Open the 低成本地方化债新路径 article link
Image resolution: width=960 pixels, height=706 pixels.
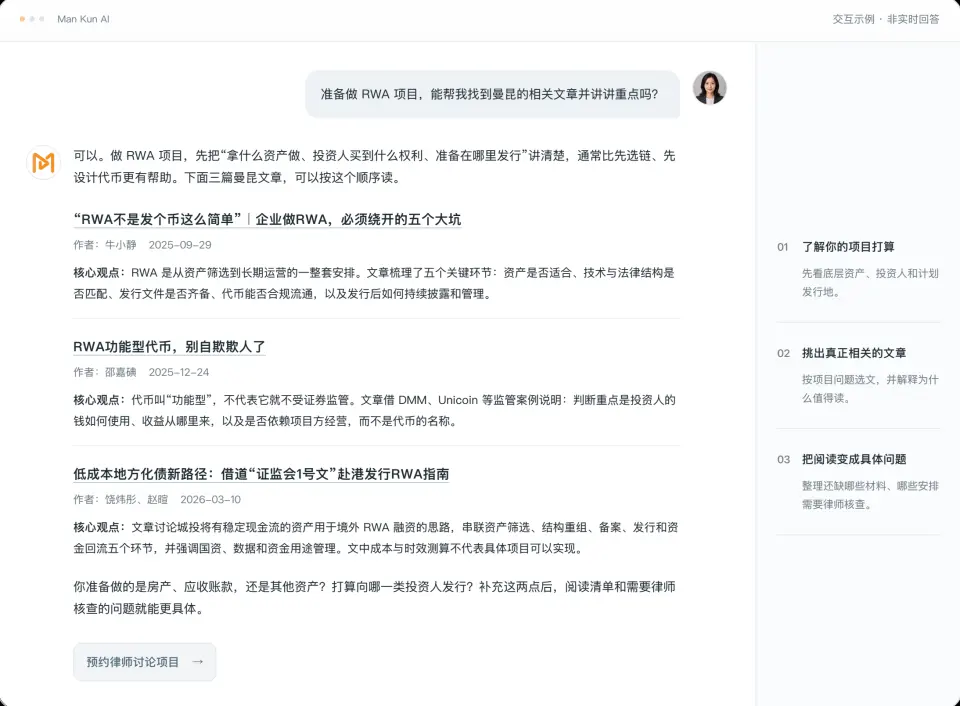click(x=261, y=474)
